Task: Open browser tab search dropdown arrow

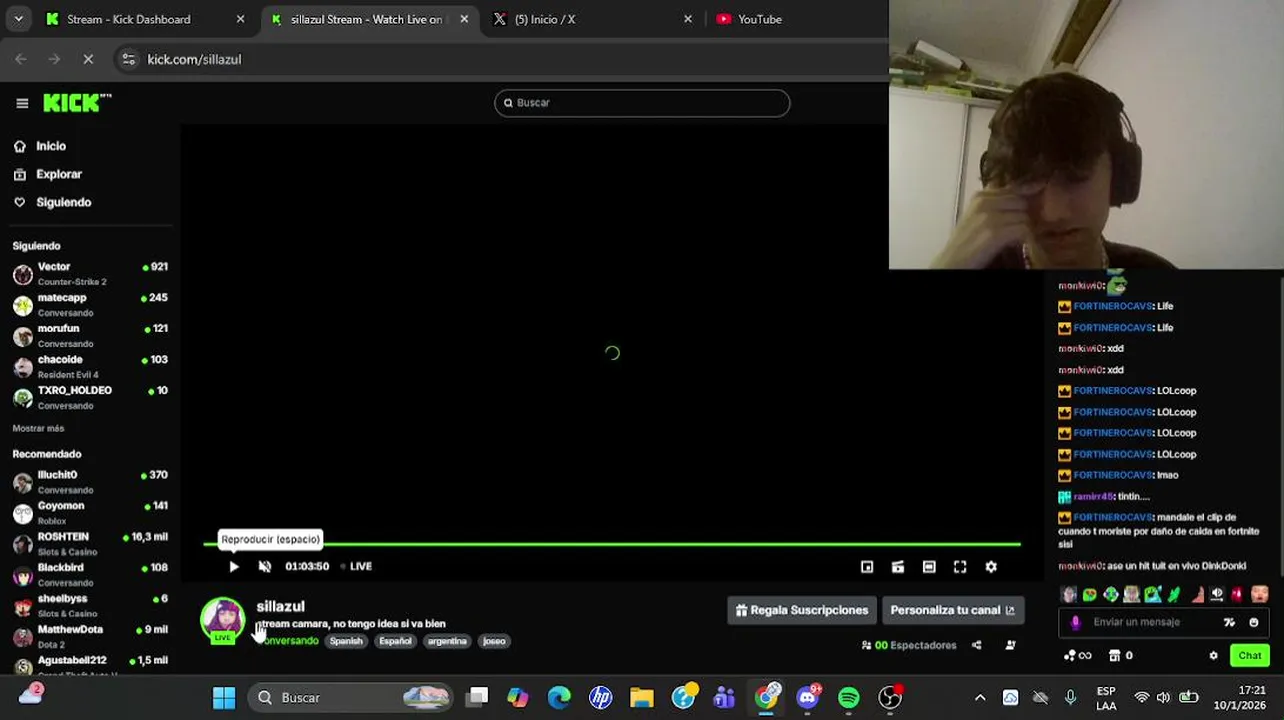Action: [18, 19]
